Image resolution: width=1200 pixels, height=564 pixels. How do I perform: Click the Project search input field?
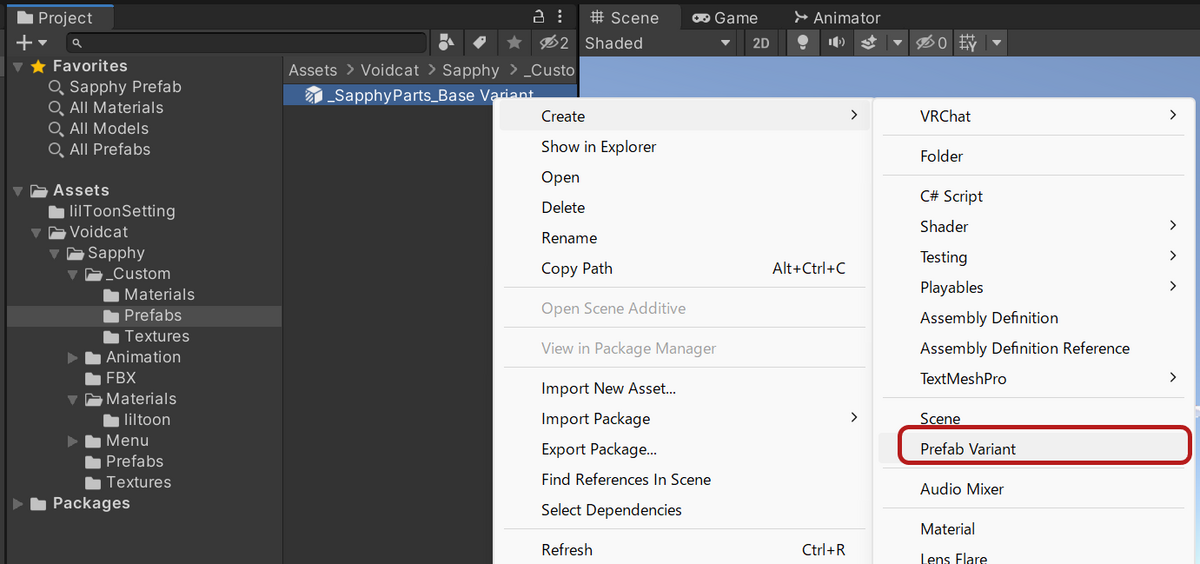[250, 43]
